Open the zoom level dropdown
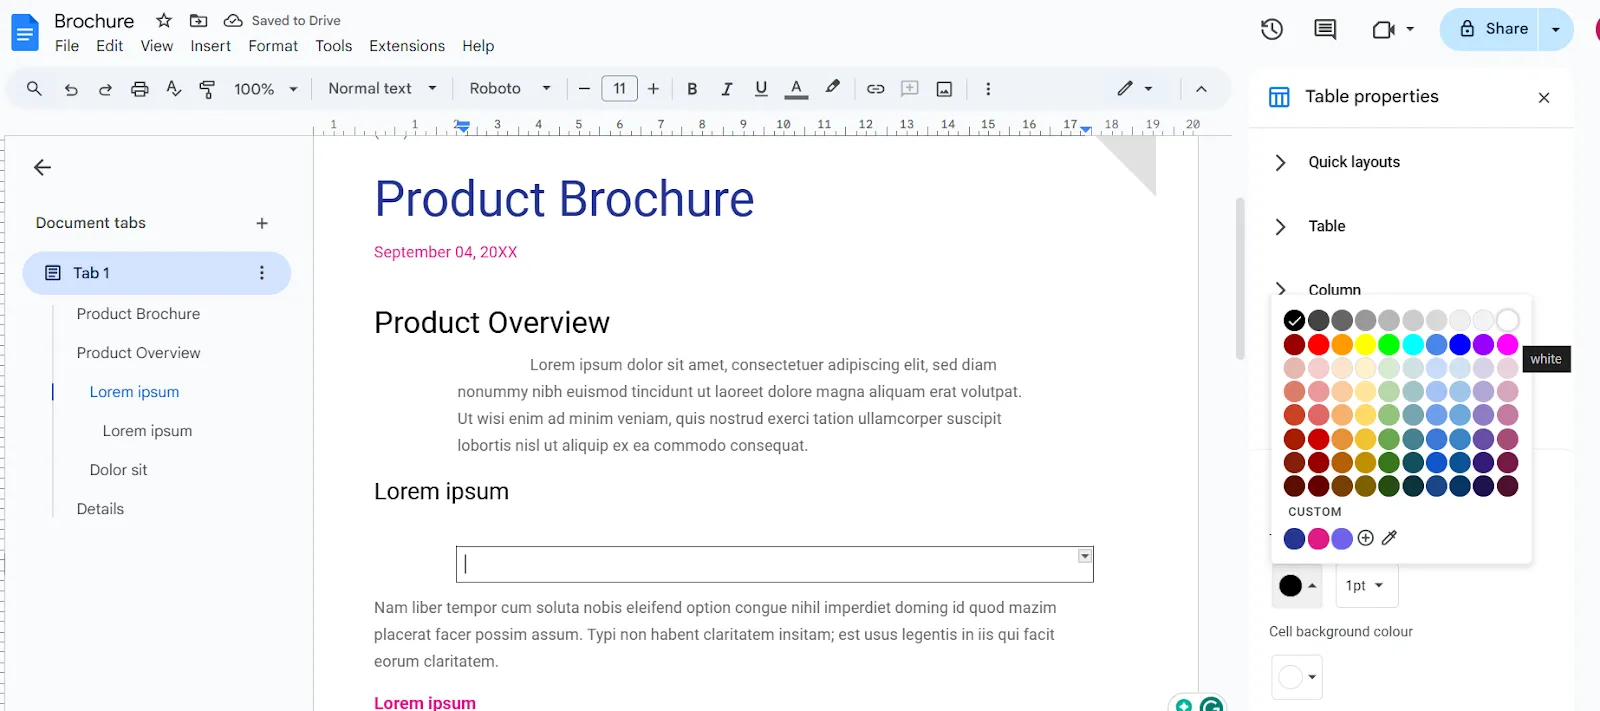 (266, 89)
